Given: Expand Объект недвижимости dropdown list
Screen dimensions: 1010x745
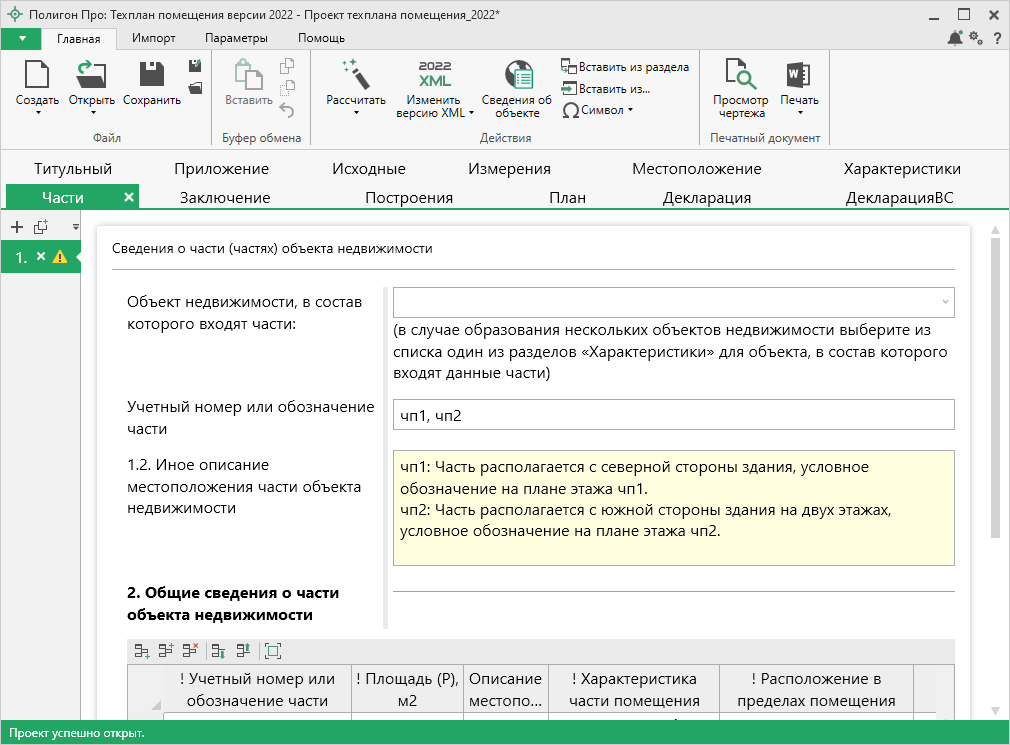Looking at the screenshot, I should click(944, 302).
